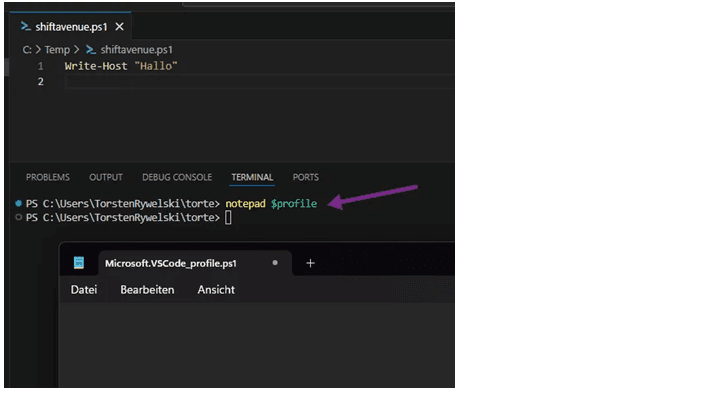This screenshot has width=709, height=399.
Task: Expand the Temp breadcrumb folder
Action: pos(57,50)
